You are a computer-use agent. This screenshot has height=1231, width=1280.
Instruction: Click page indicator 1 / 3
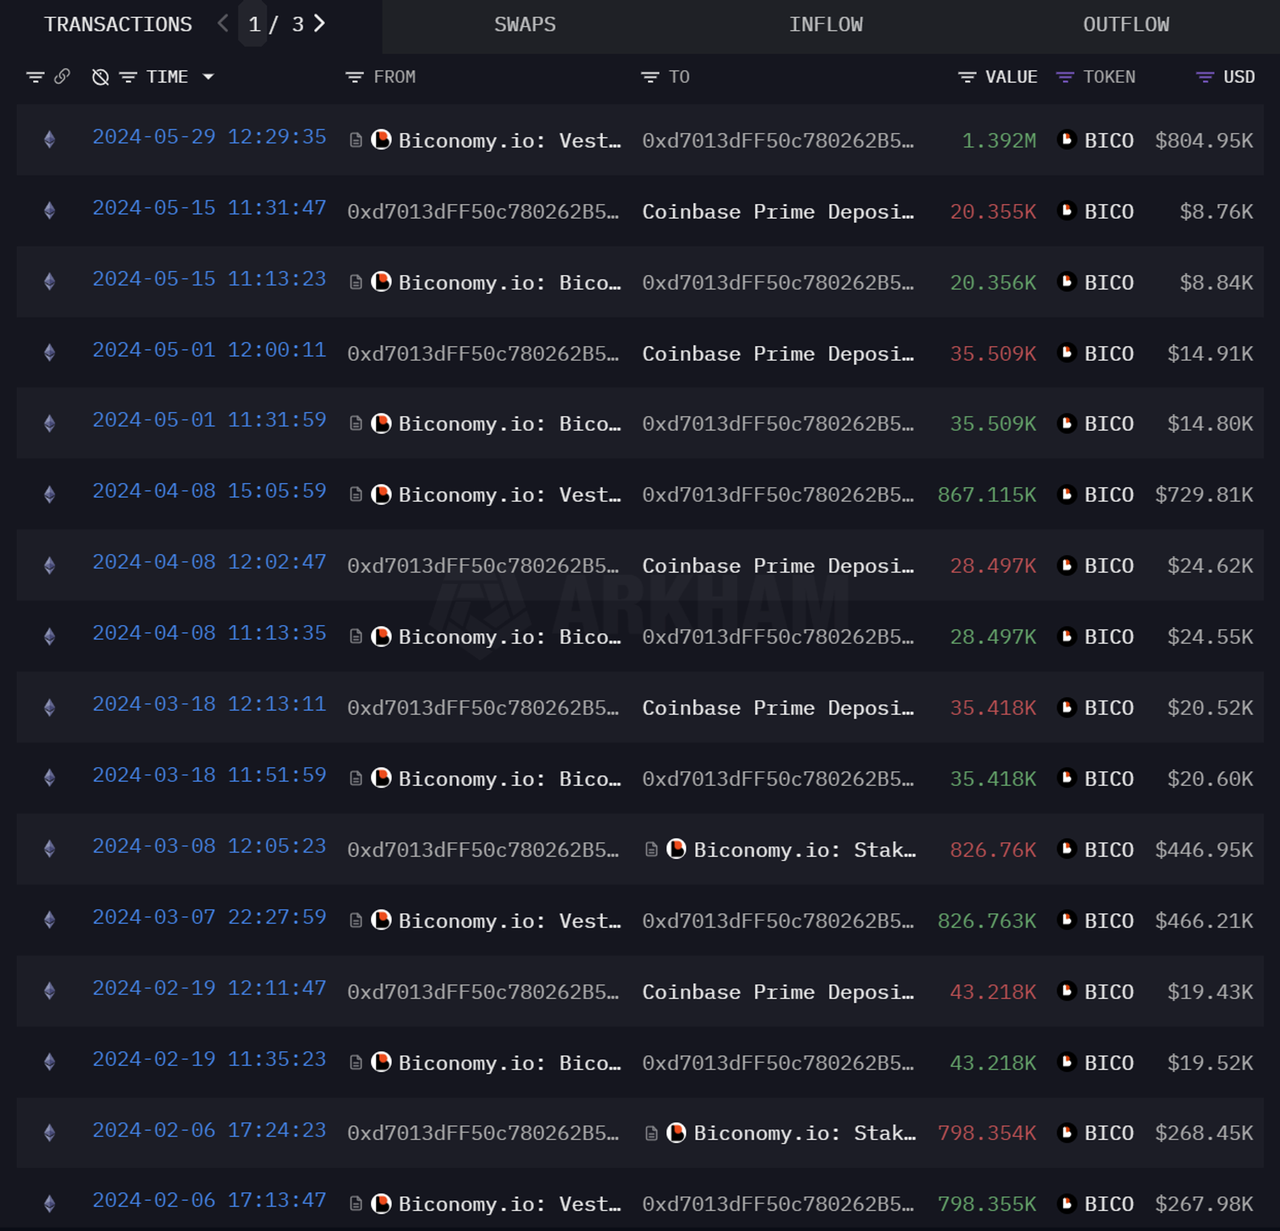point(276,24)
